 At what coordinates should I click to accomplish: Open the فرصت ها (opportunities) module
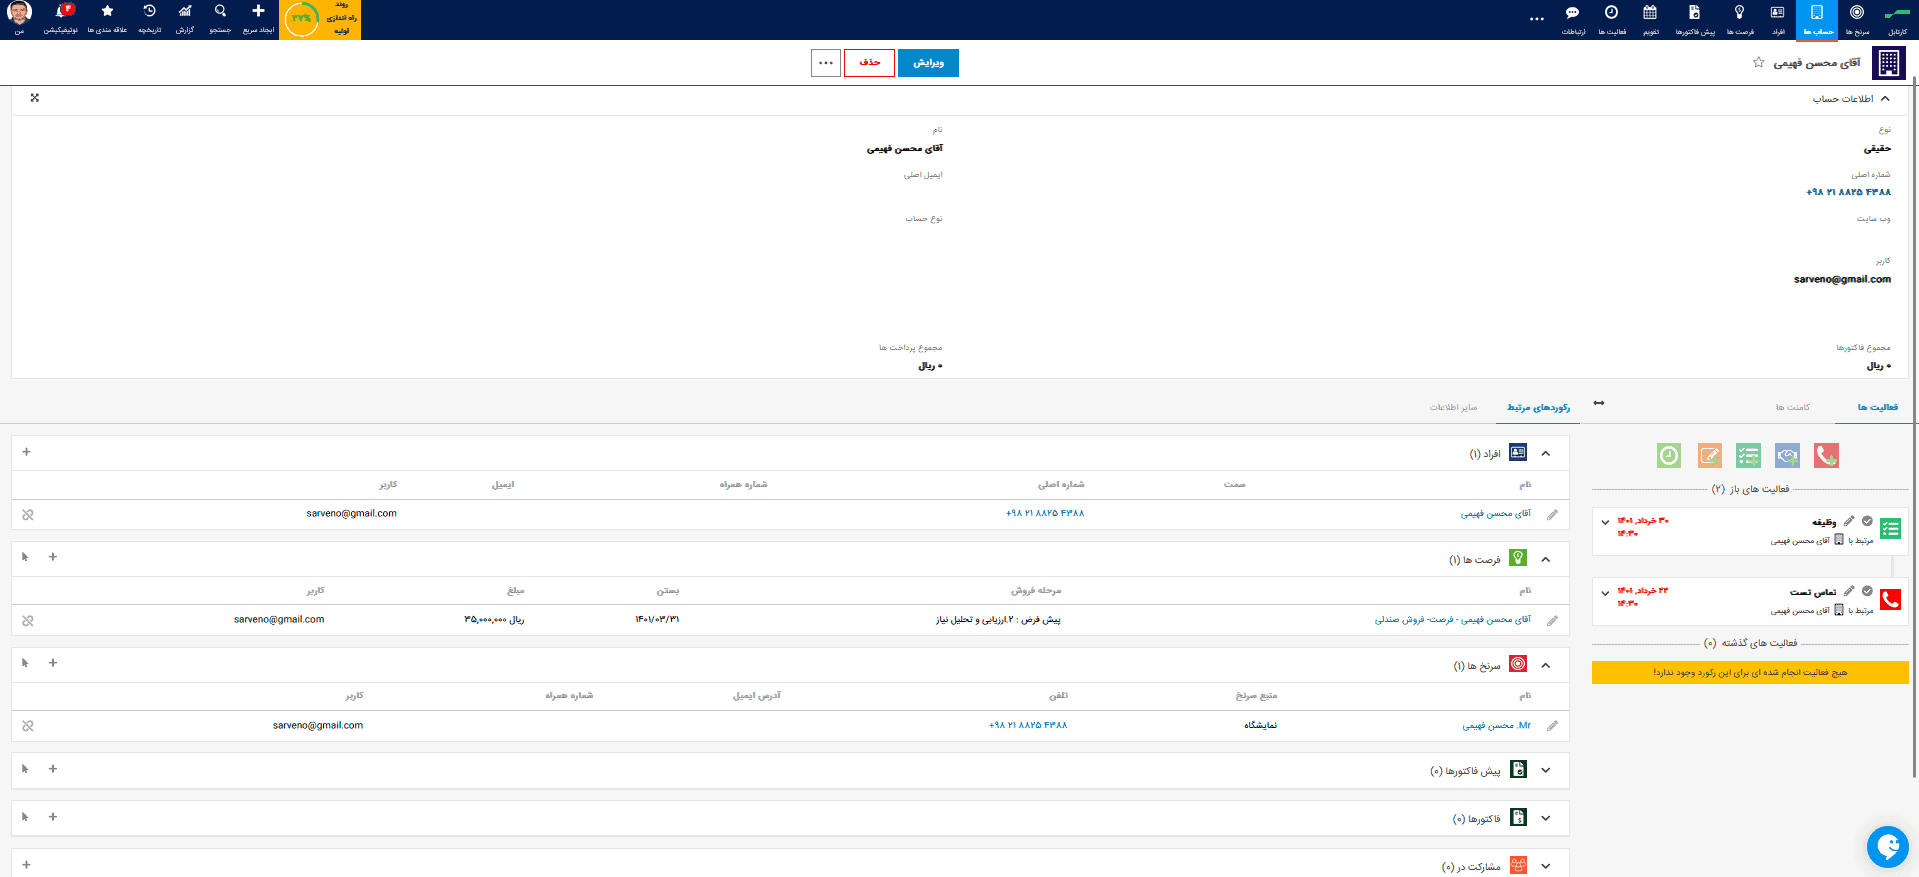point(1739,19)
